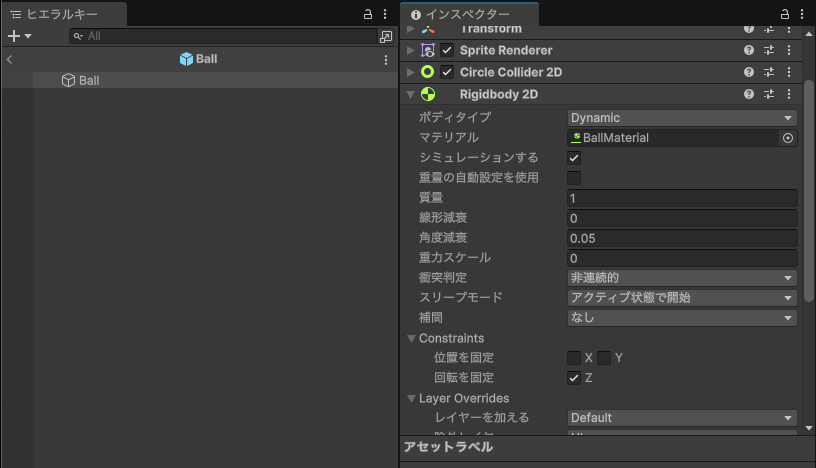Click the アセットラベル header
The height and width of the screenshot is (468, 816).
(448, 447)
